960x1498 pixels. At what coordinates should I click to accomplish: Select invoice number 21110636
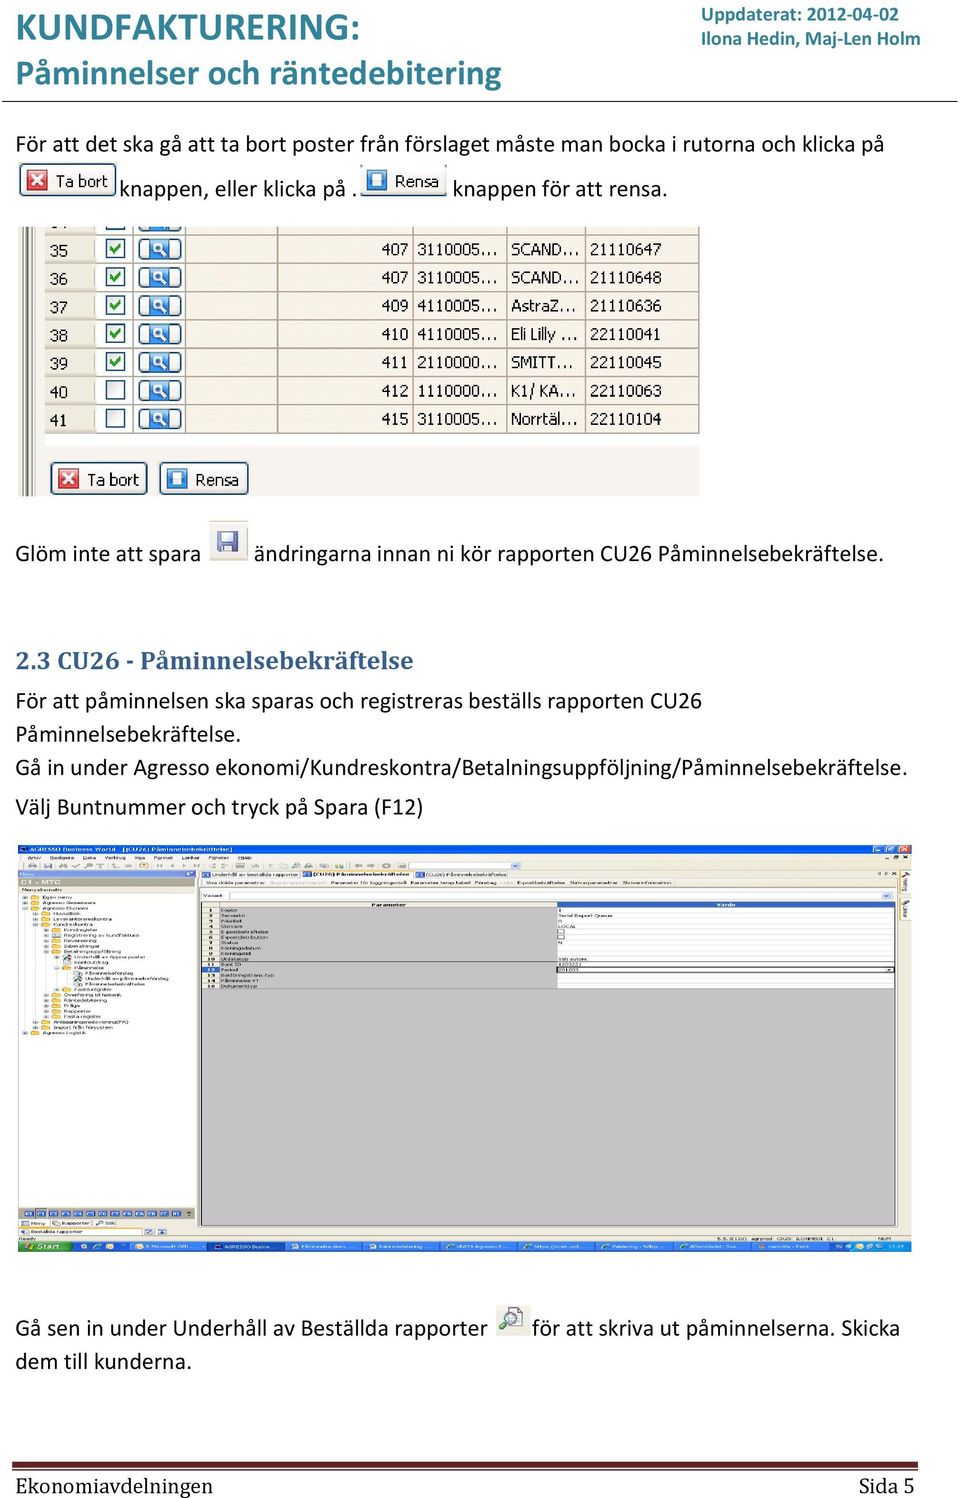pos(626,305)
